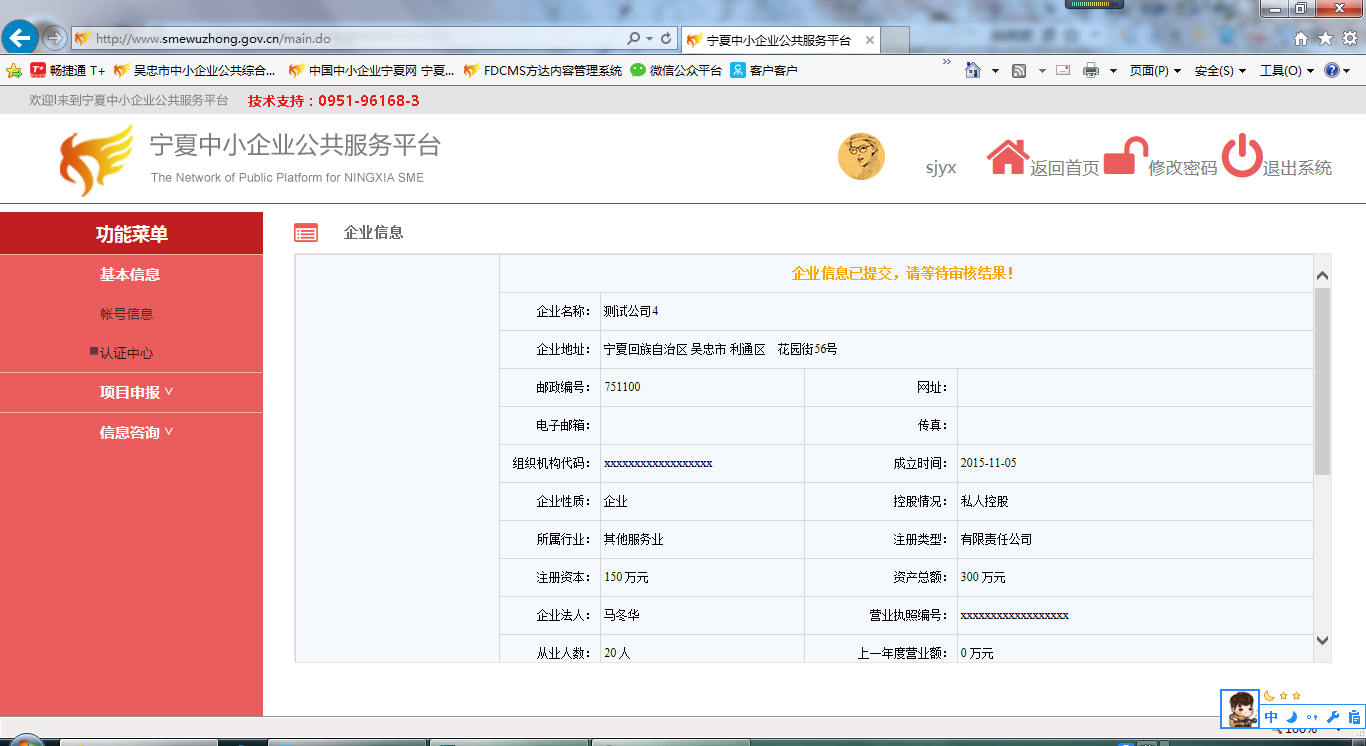Viewport: 1366px width, 746px height.
Task: Expand the 信息咨询 menu section
Action: coord(136,433)
